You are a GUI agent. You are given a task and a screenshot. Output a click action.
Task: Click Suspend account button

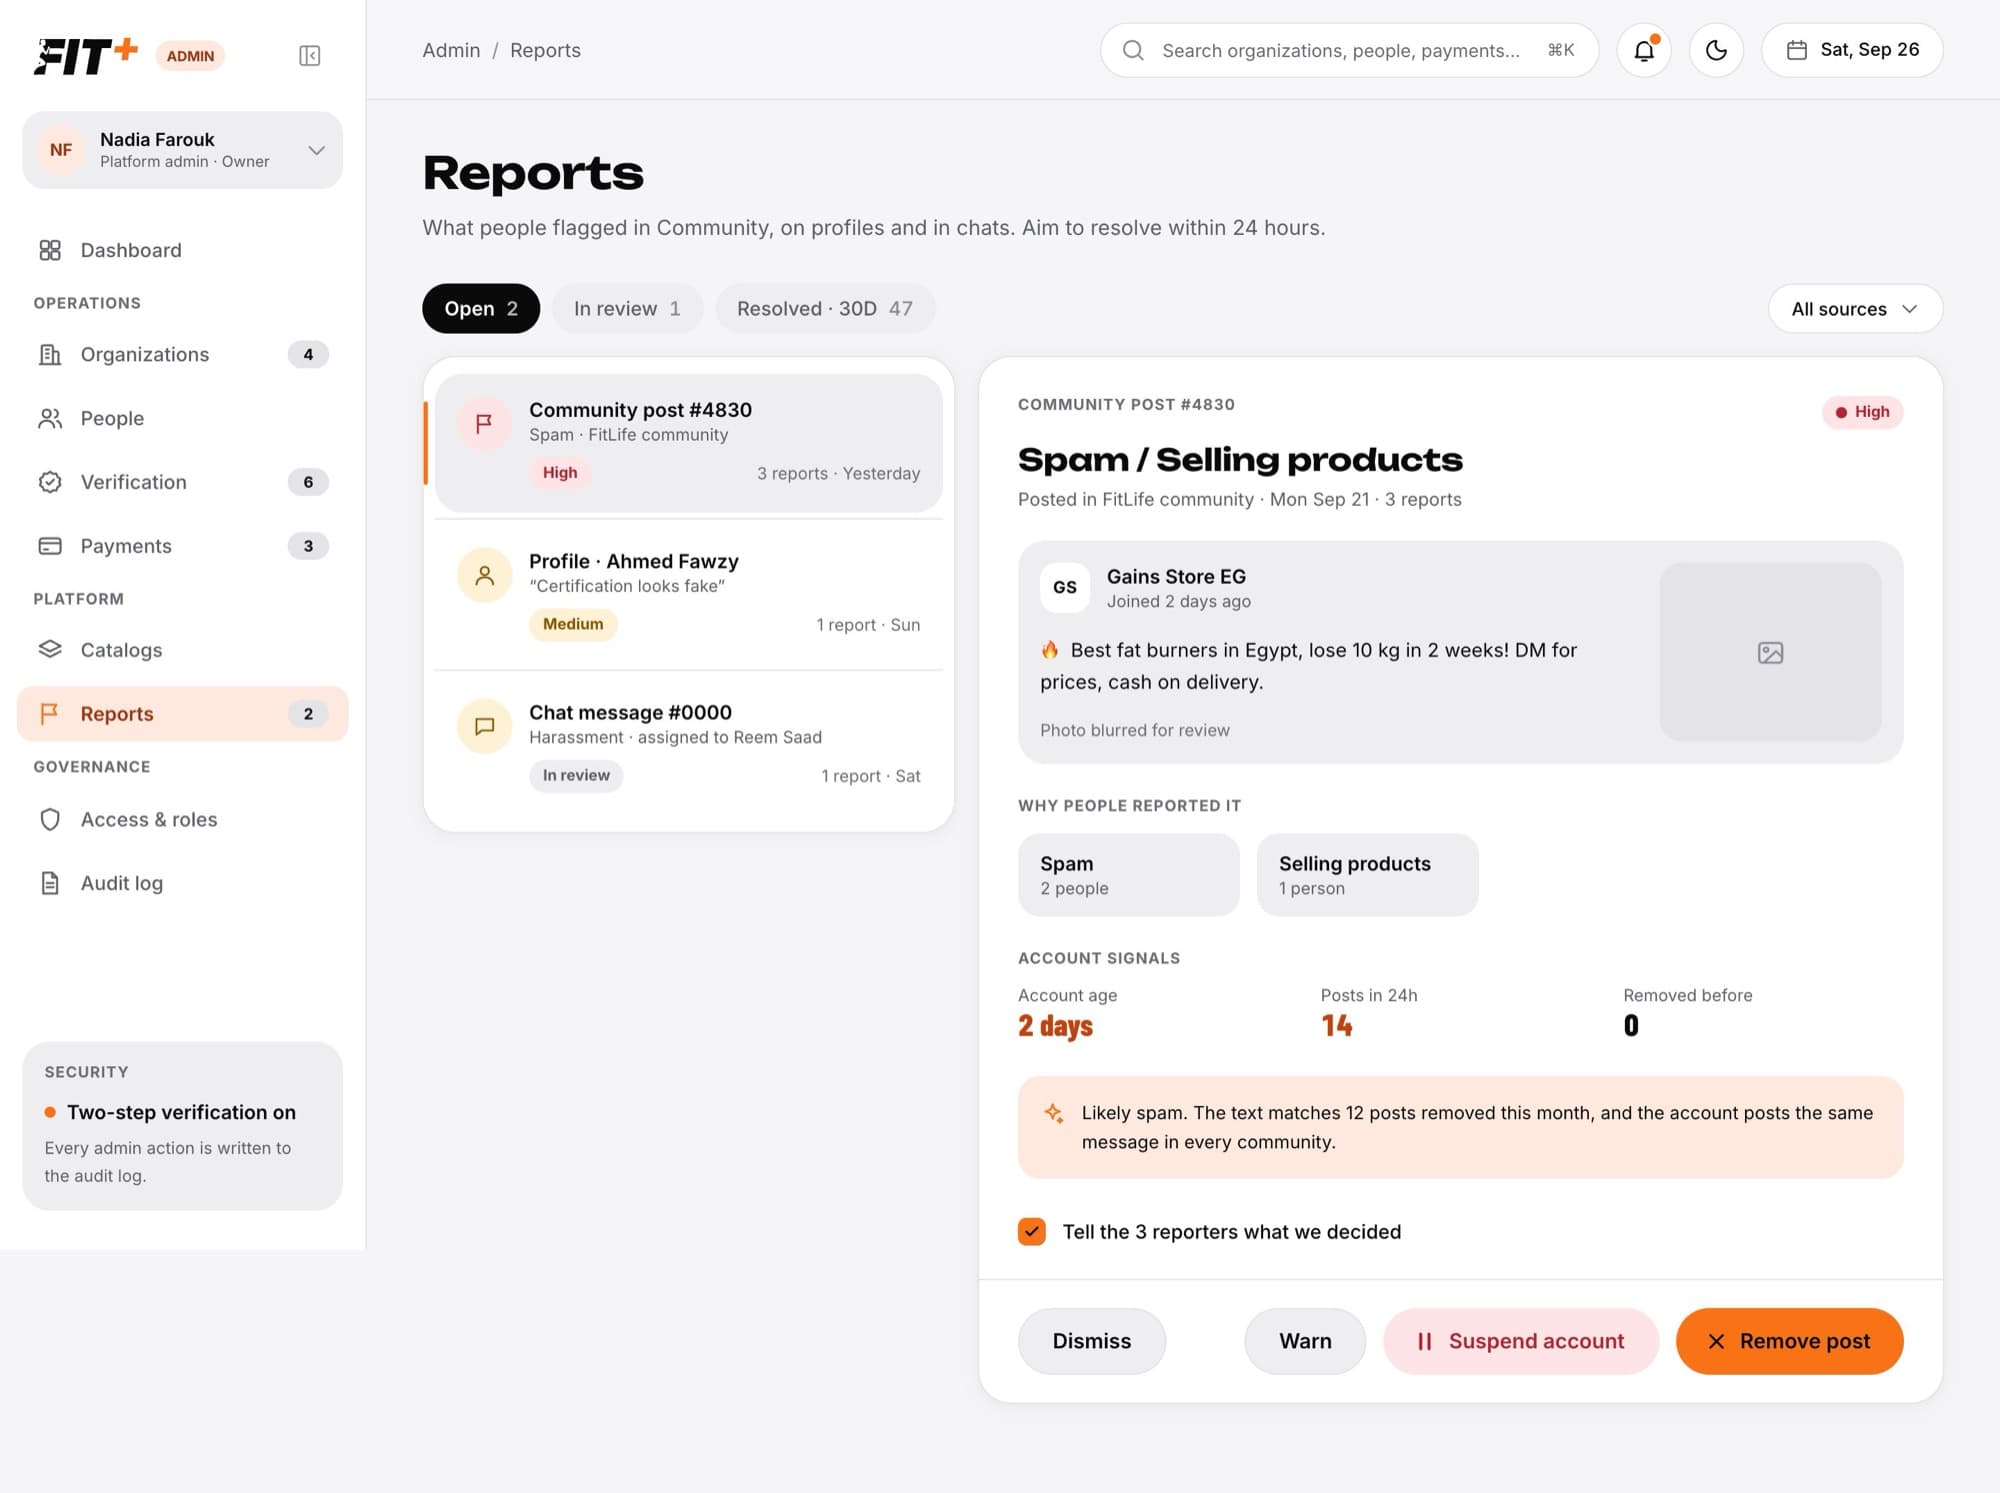coord(1521,1341)
